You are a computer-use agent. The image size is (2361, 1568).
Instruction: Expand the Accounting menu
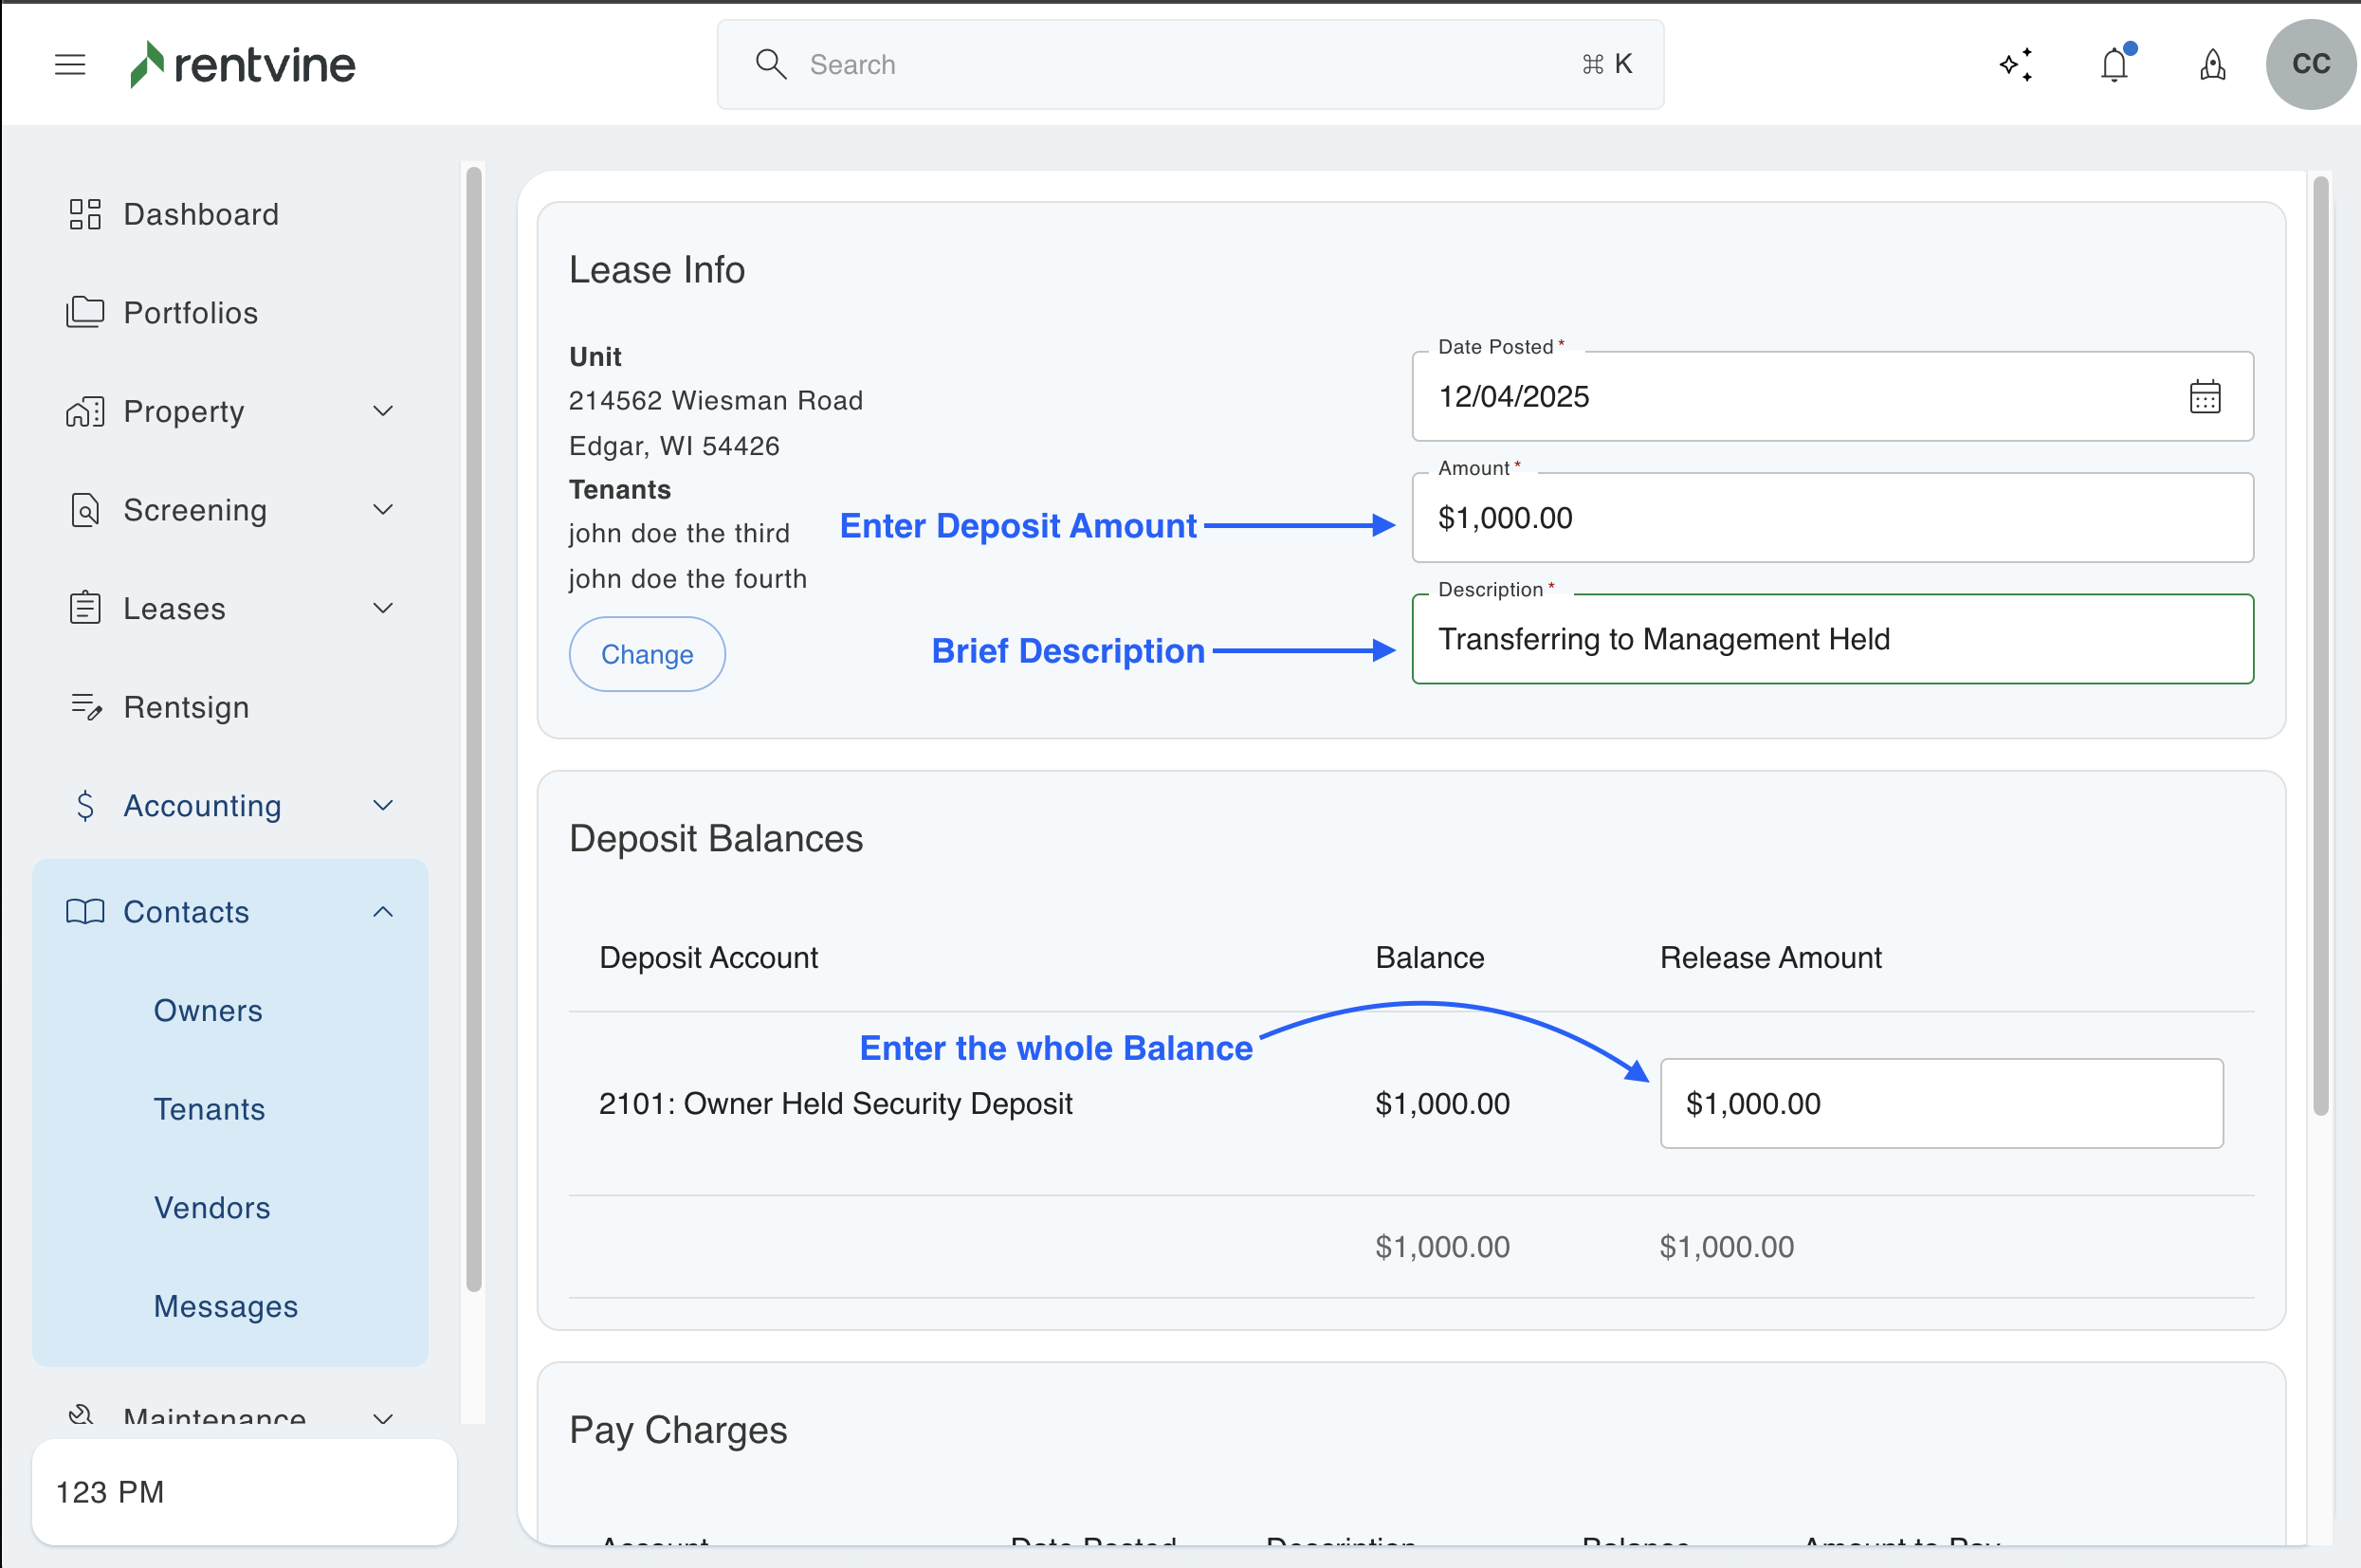click(x=202, y=806)
